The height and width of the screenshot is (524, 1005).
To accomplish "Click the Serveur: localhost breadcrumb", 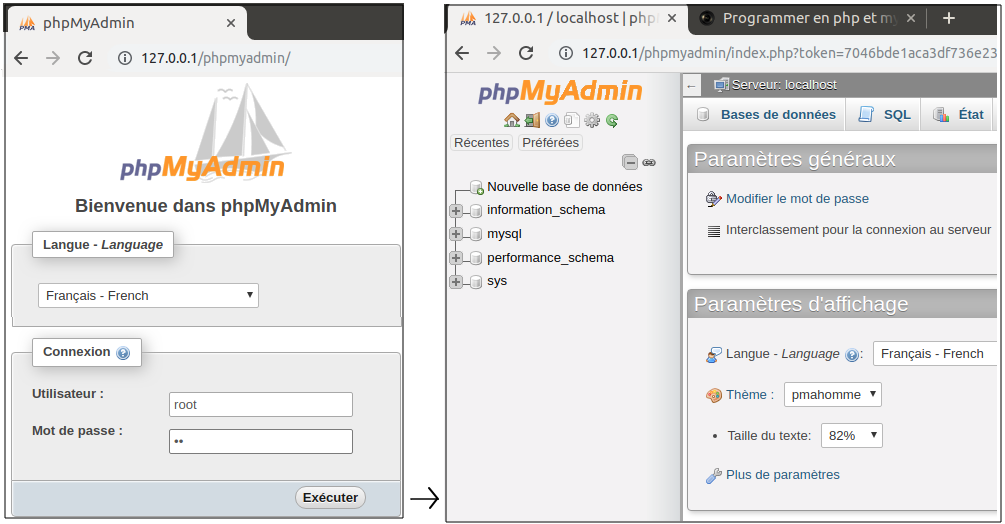I will click(x=776, y=85).
